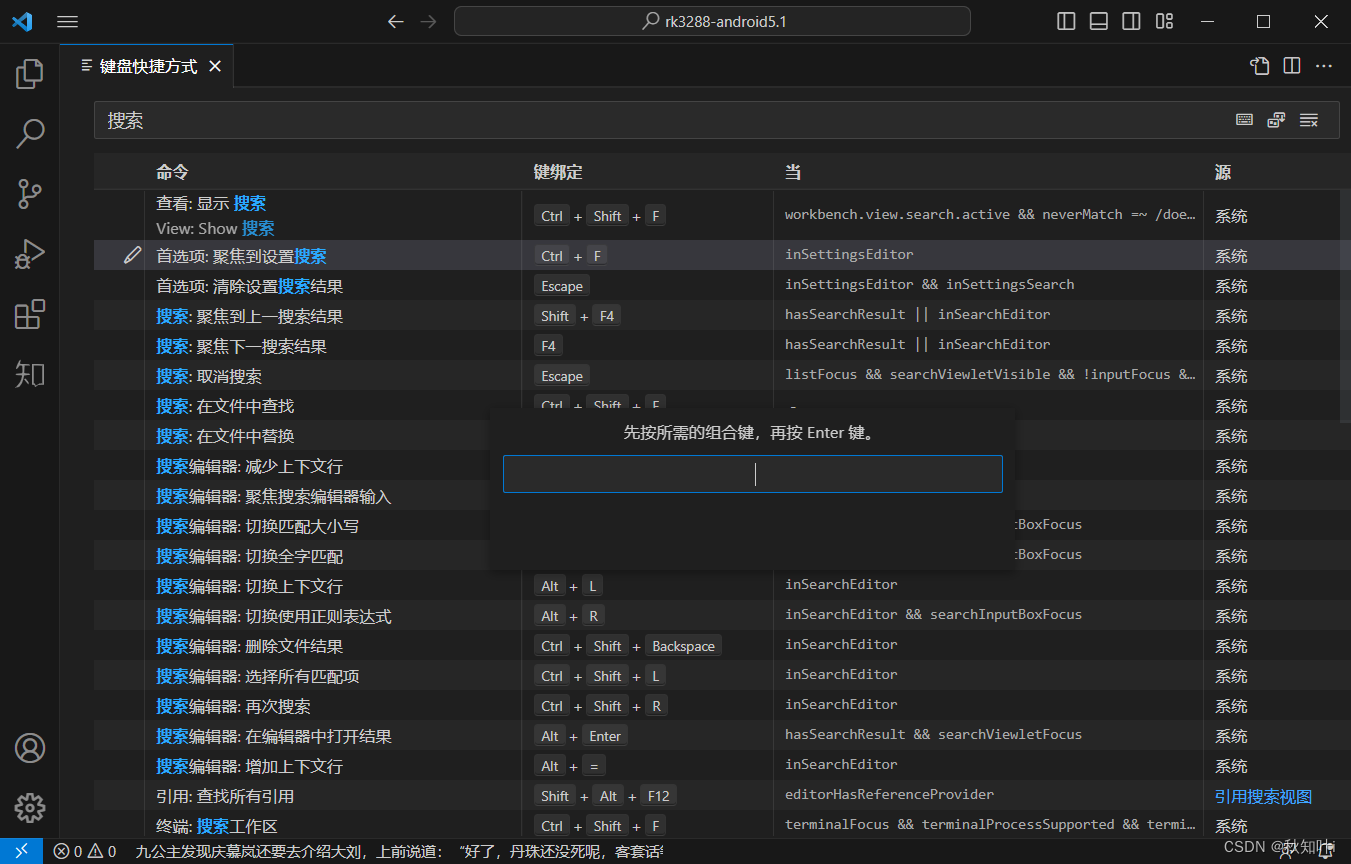Click the 键绑定 column header

pyautogui.click(x=558, y=172)
